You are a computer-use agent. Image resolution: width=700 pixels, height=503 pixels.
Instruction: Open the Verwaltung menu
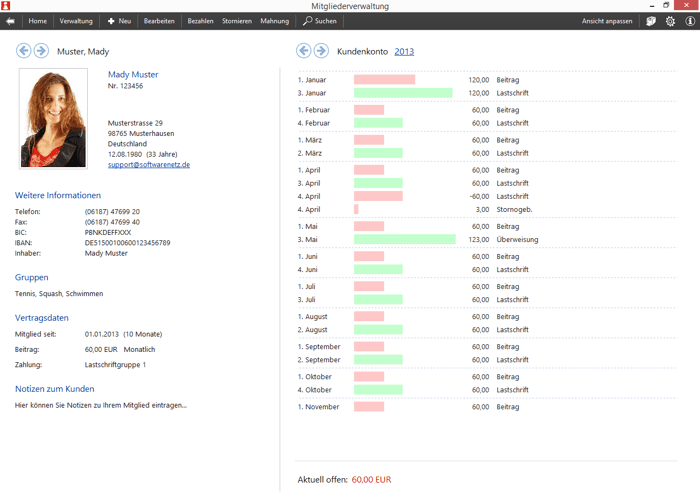76,21
